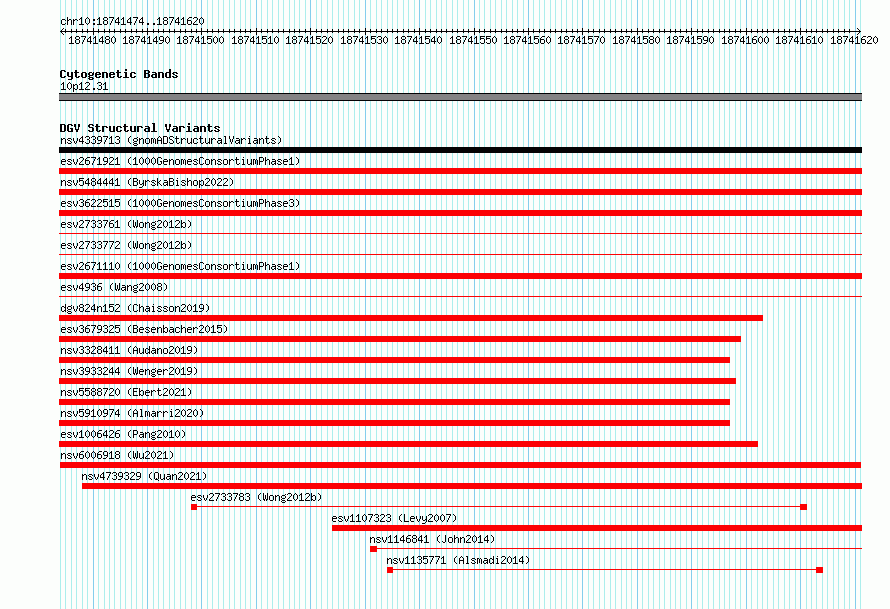This screenshot has width=890, height=609.
Task: Click ruler position 18741530
Action: 364,40
